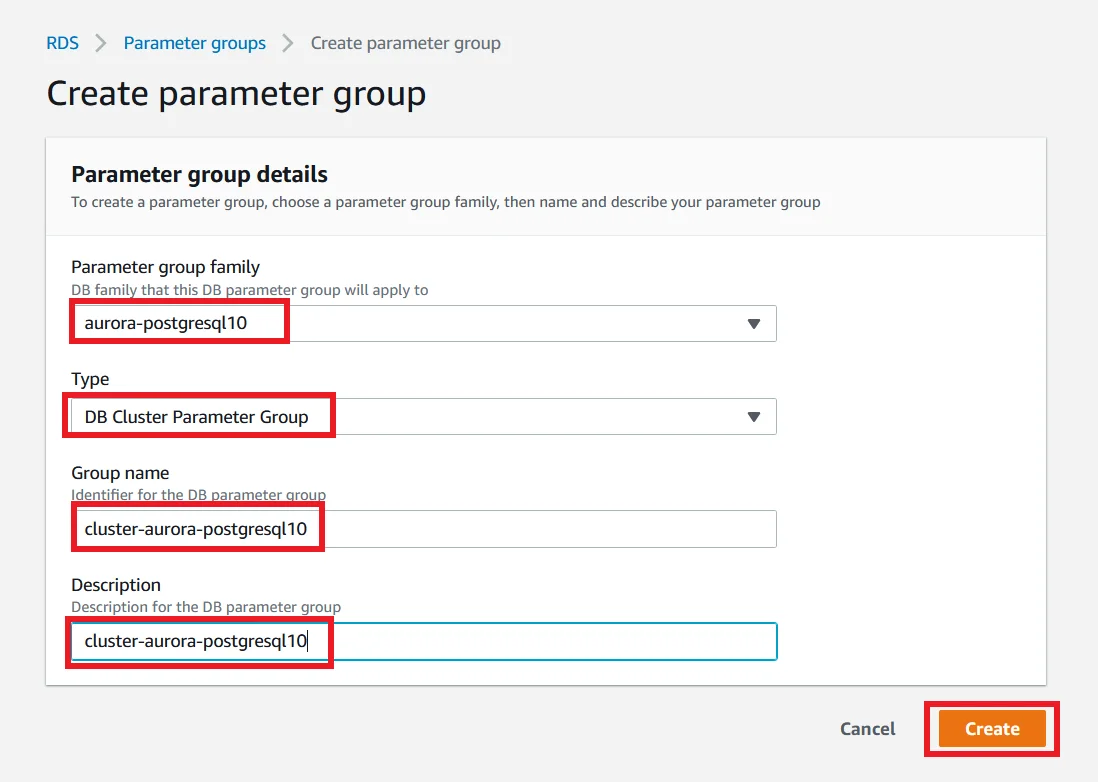This screenshot has height=782, width=1098.
Task: Click 'Description for the DB parameter group' hint
Action: [206, 607]
